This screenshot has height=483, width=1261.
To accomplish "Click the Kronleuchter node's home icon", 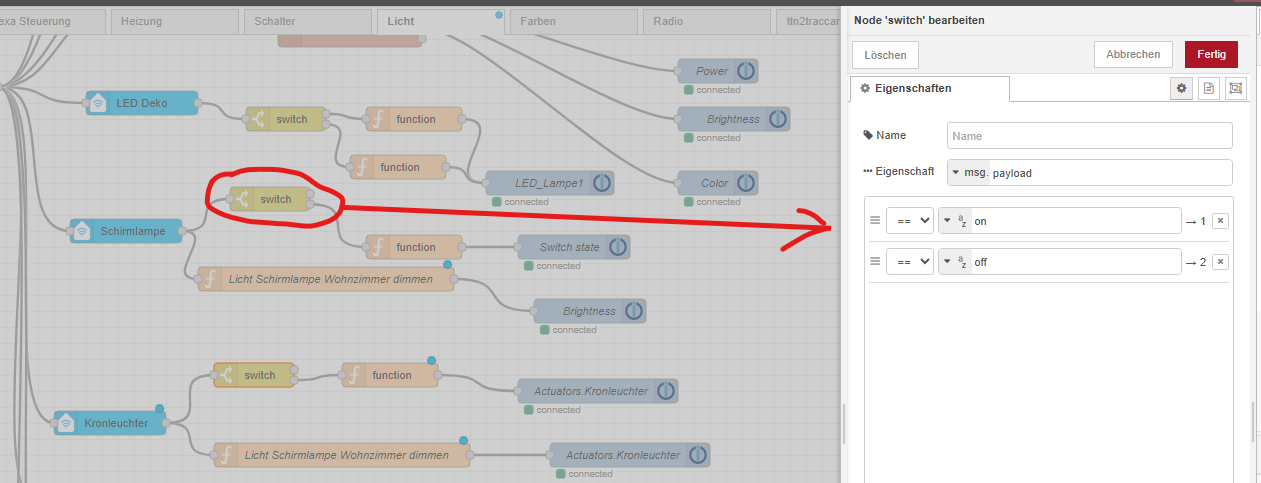I will [67, 424].
